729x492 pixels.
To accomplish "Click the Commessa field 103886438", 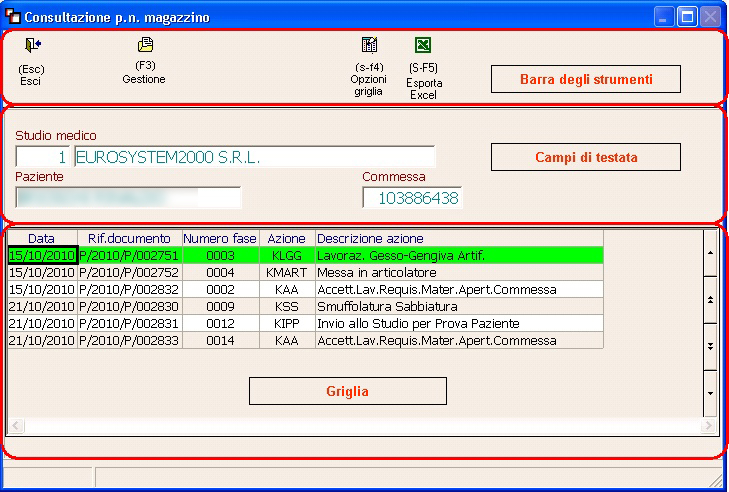I will click(x=412, y=198).
